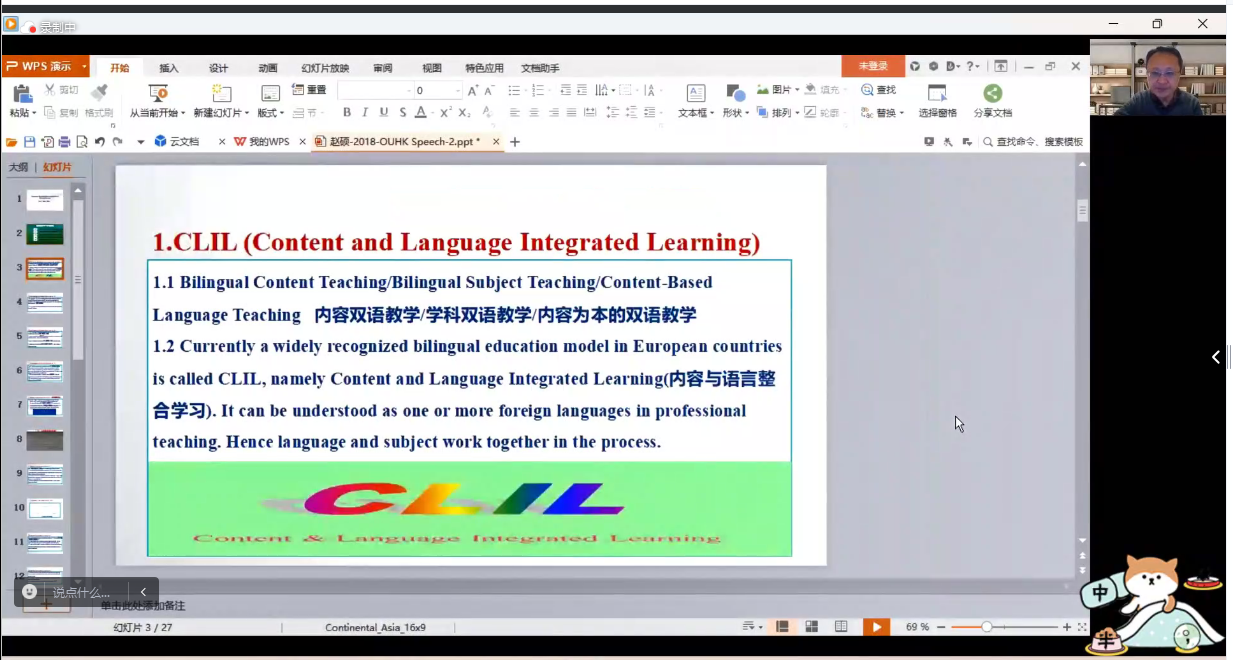The height and width of the screenshot is (660, 1233).
Task: Toggle Italic formatting
Action: [365, 113]
